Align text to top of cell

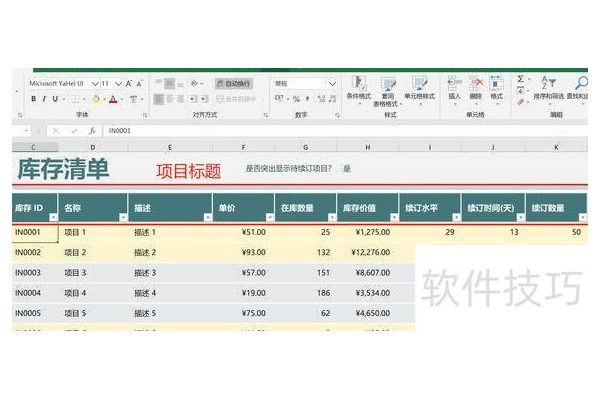pos(159,83)
